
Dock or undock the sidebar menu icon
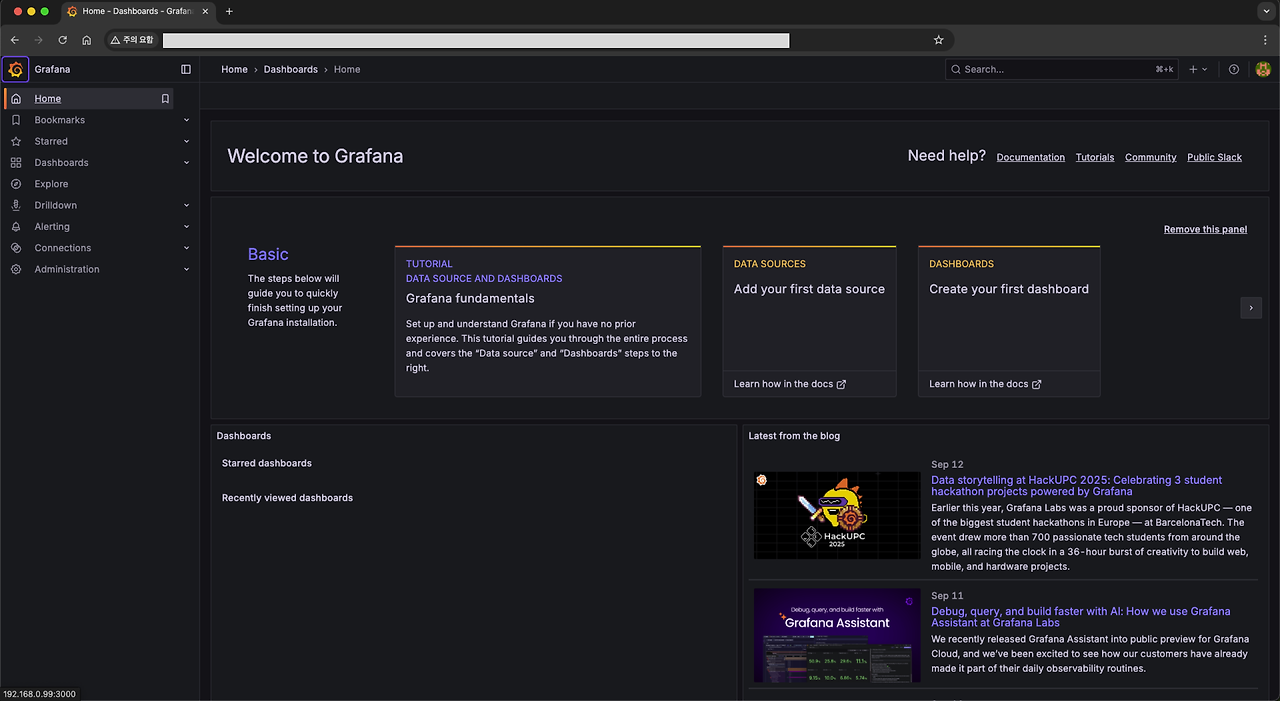[x=186, y=69]
